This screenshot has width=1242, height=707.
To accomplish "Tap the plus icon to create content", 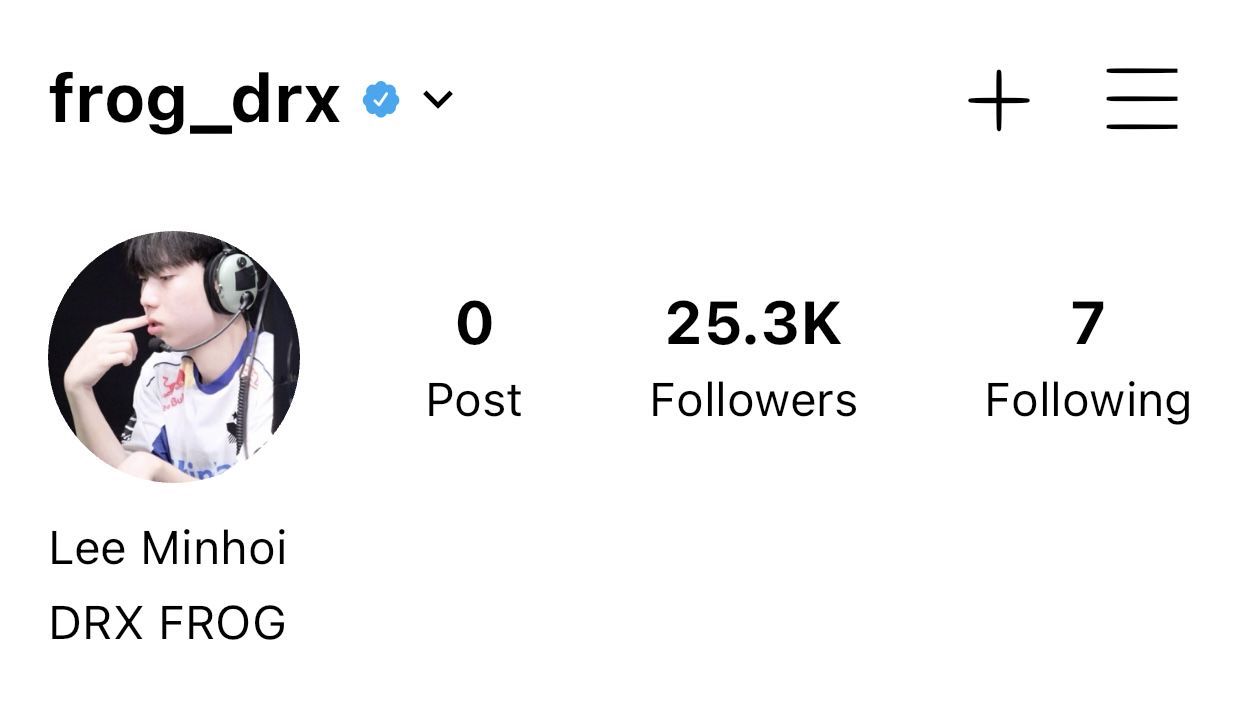I will point(998,100).
